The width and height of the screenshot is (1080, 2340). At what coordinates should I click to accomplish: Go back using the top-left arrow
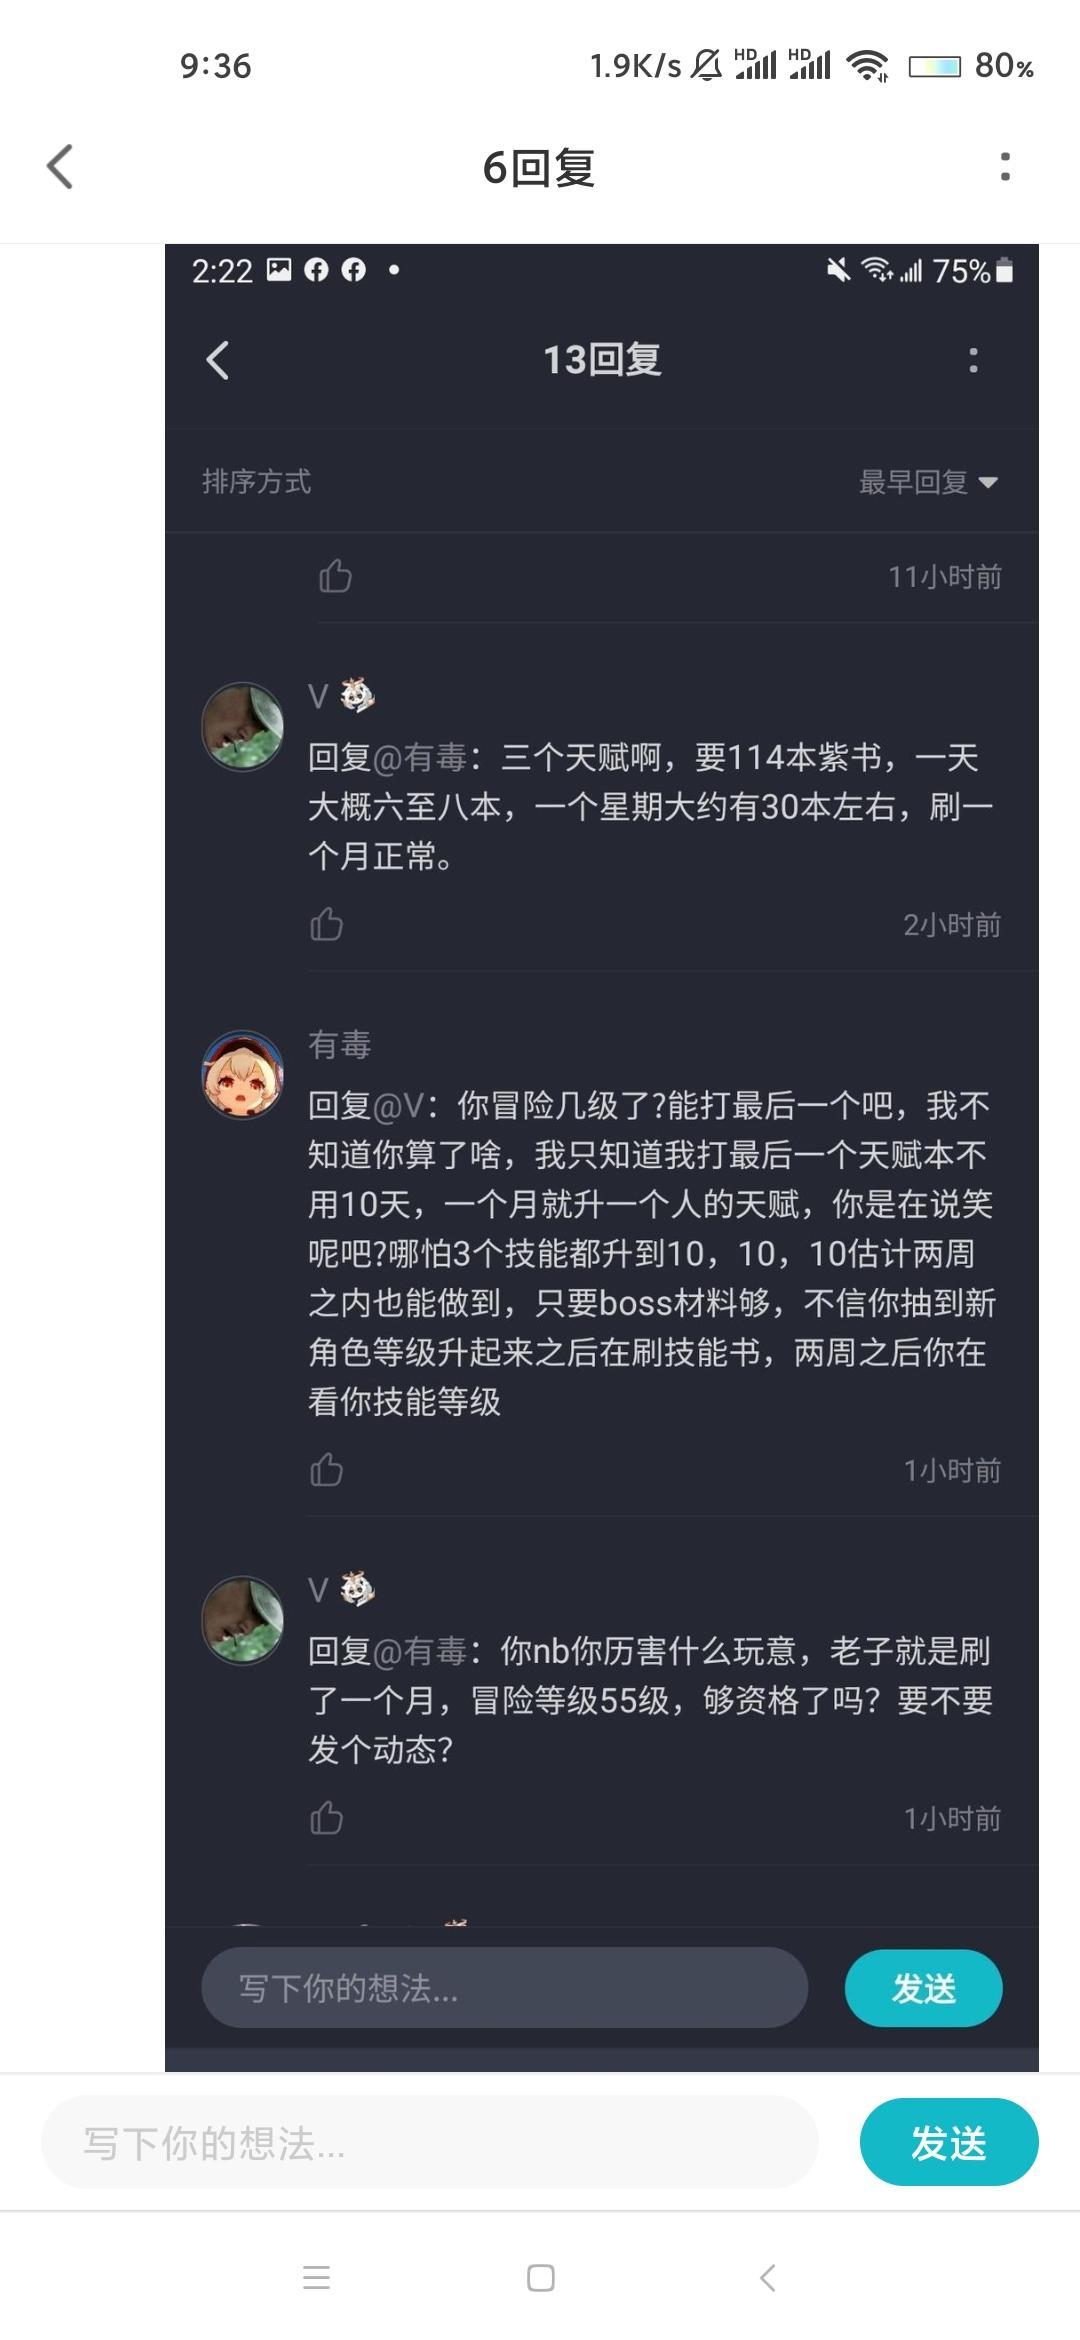click(60, 166)
